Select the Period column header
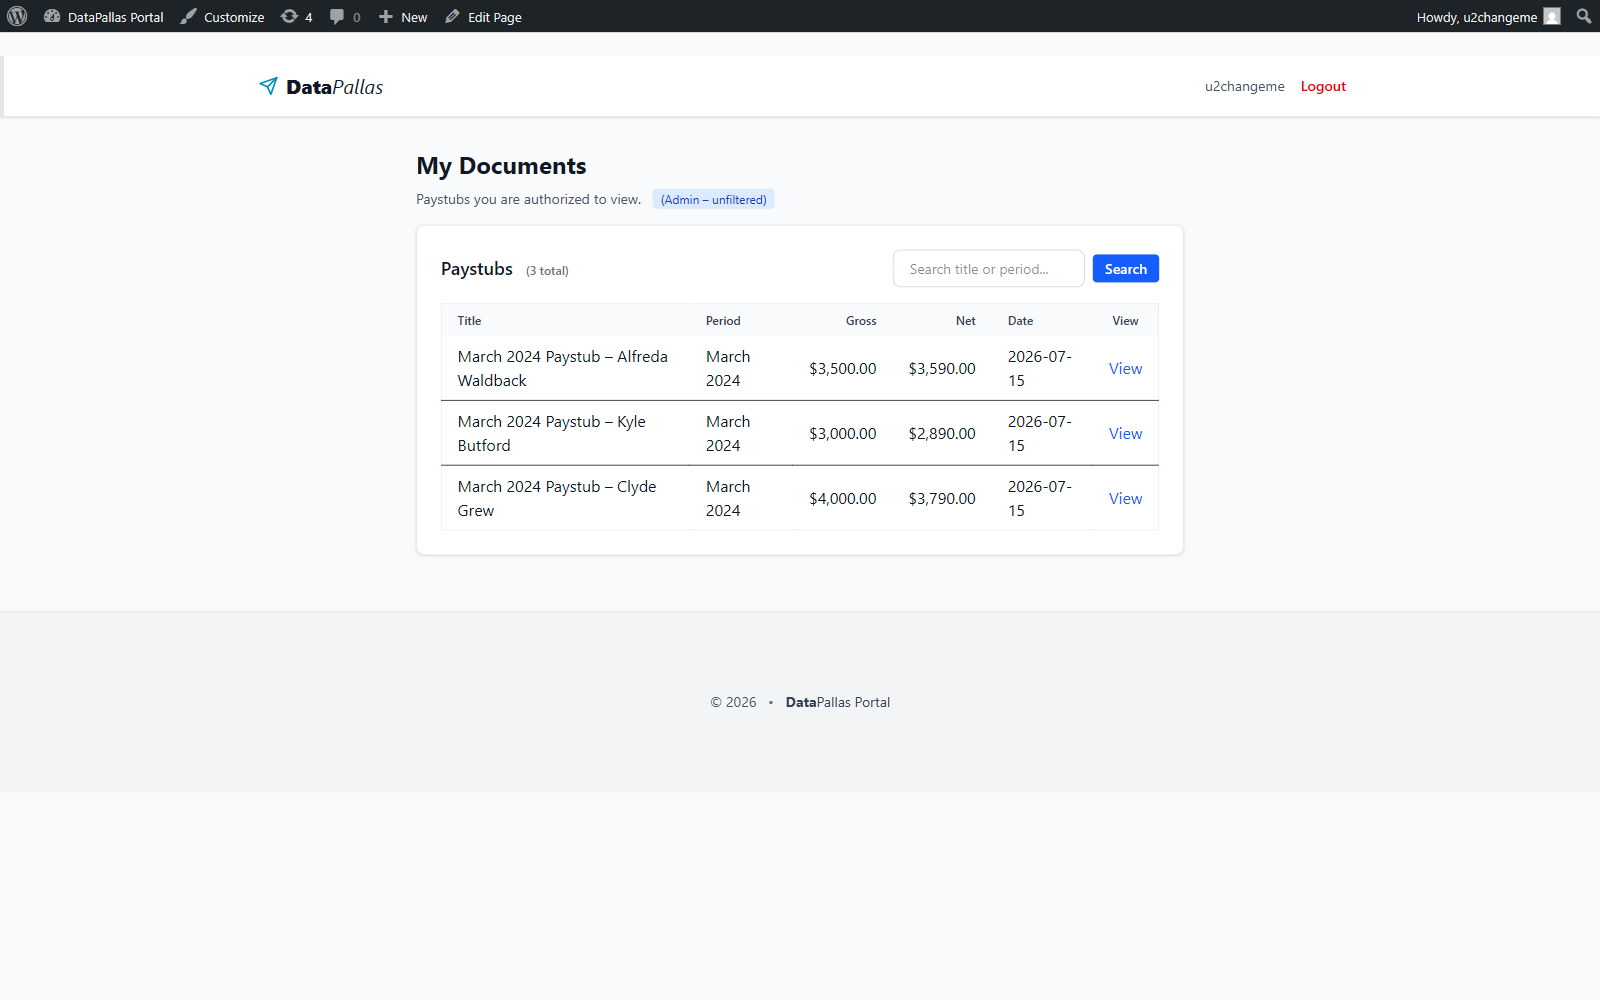 click(x=723, y=321)
